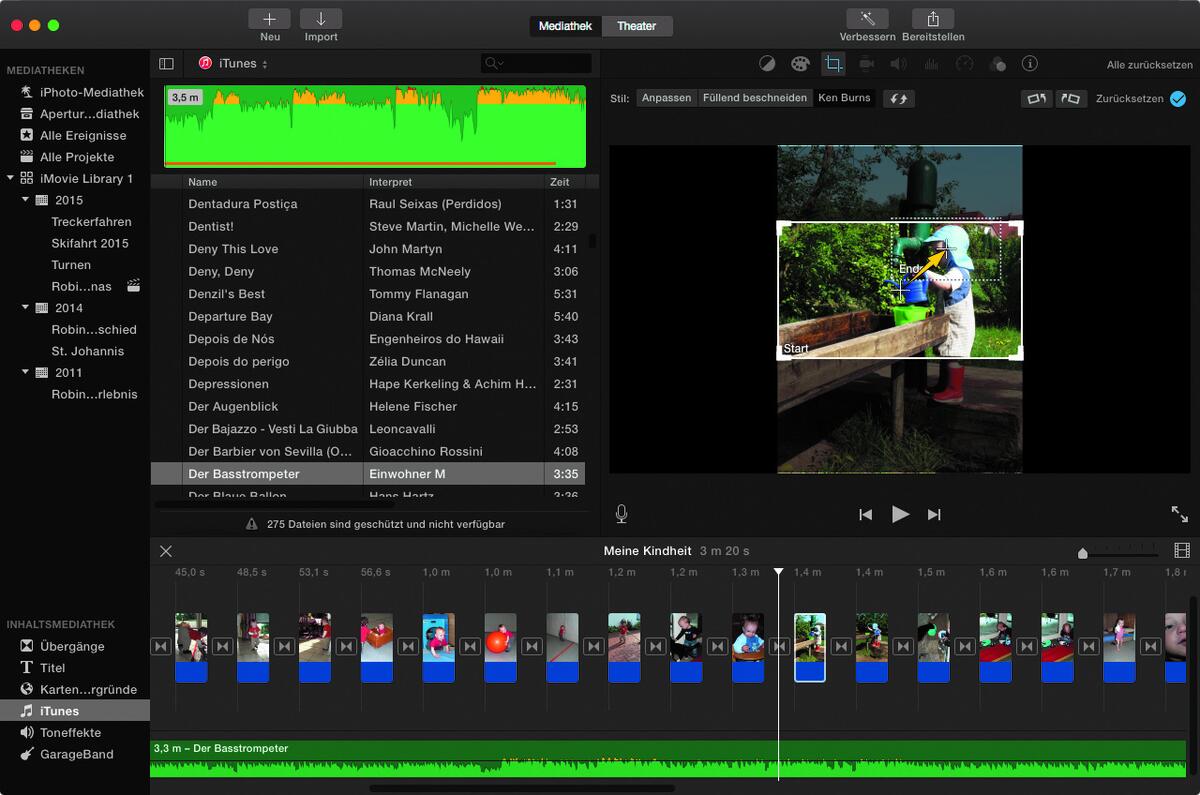Open the color correction palette icon
The image size is (1200, 795).
(x=800, y=63)
